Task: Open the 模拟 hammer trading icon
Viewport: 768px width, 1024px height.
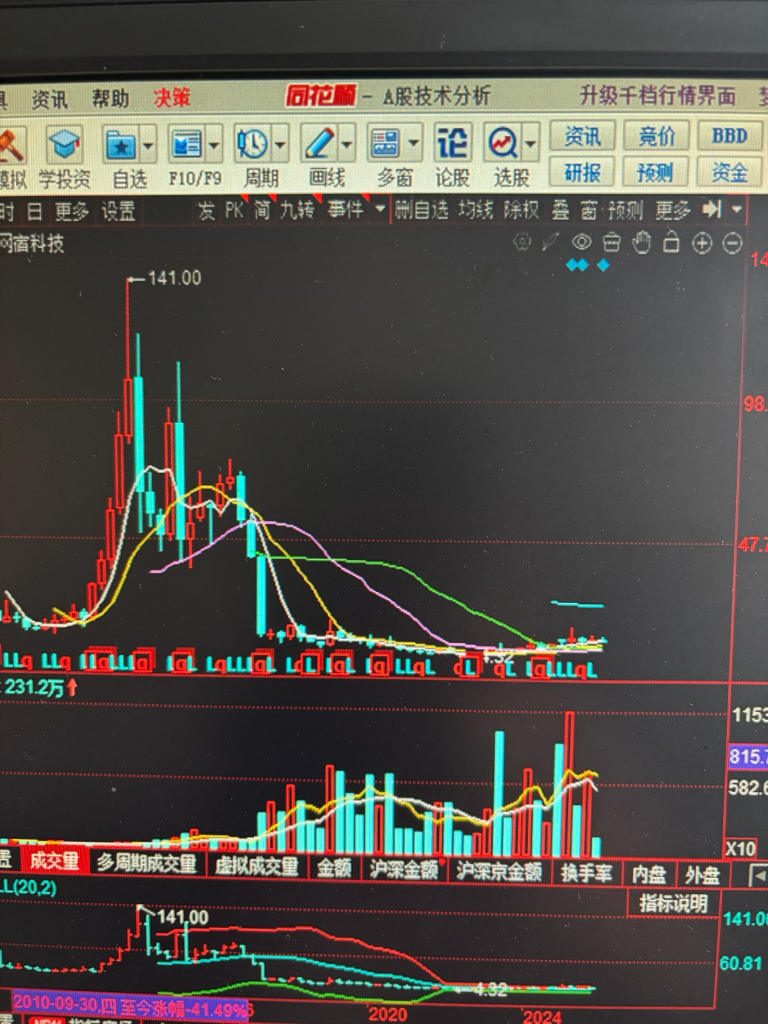Action: tap(11, 145)
